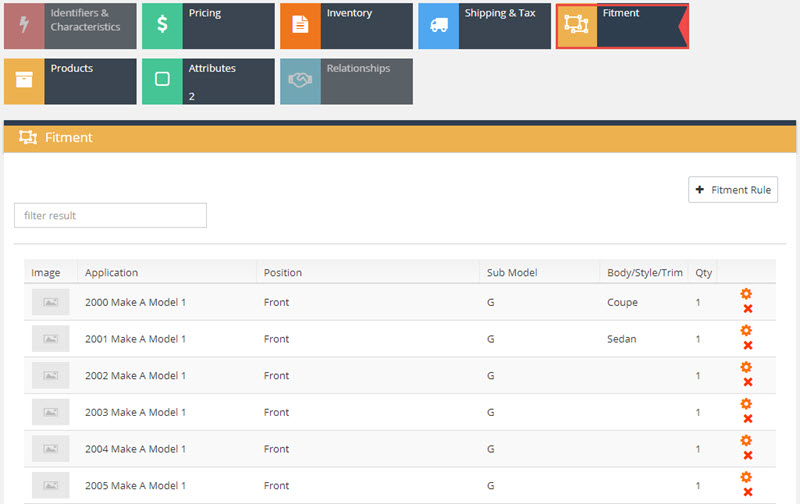Click the document Inventory icon

tap(300, 25)
